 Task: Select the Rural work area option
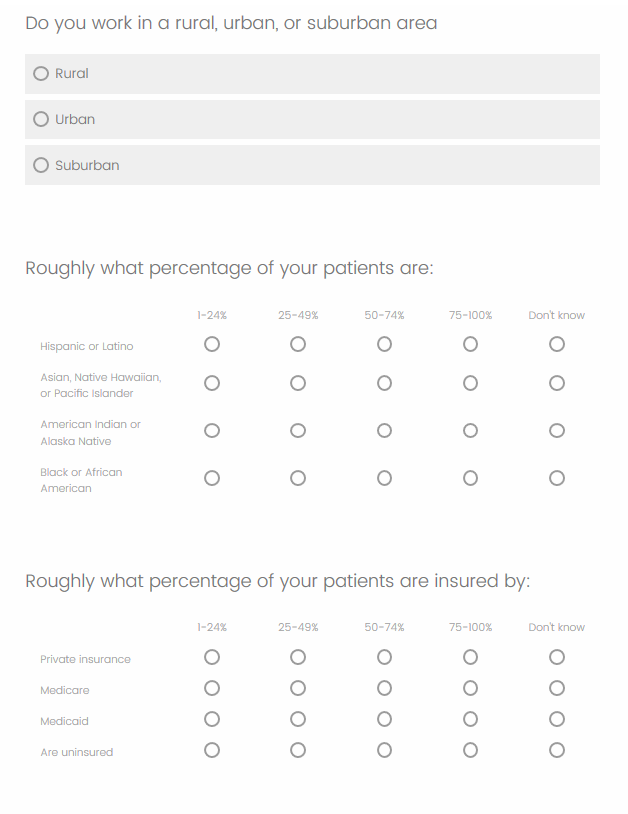tap(41, 73)
